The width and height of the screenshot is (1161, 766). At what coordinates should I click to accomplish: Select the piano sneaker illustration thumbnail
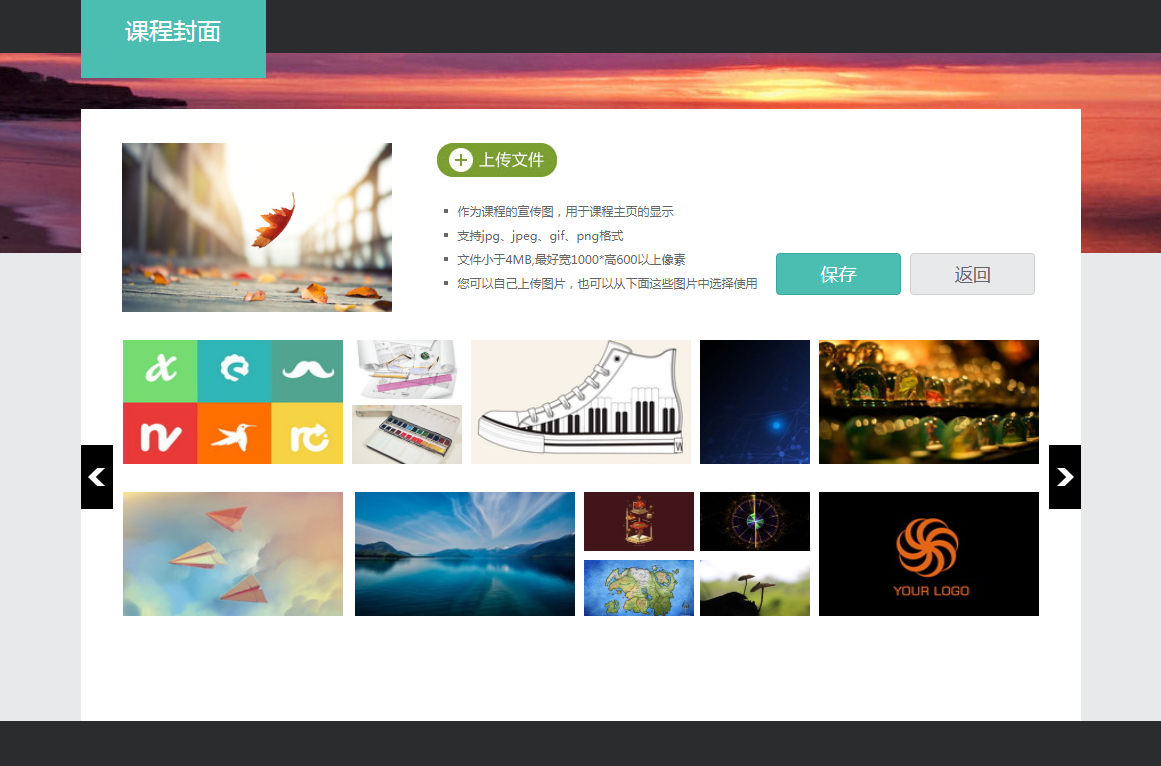pos(580,402)
